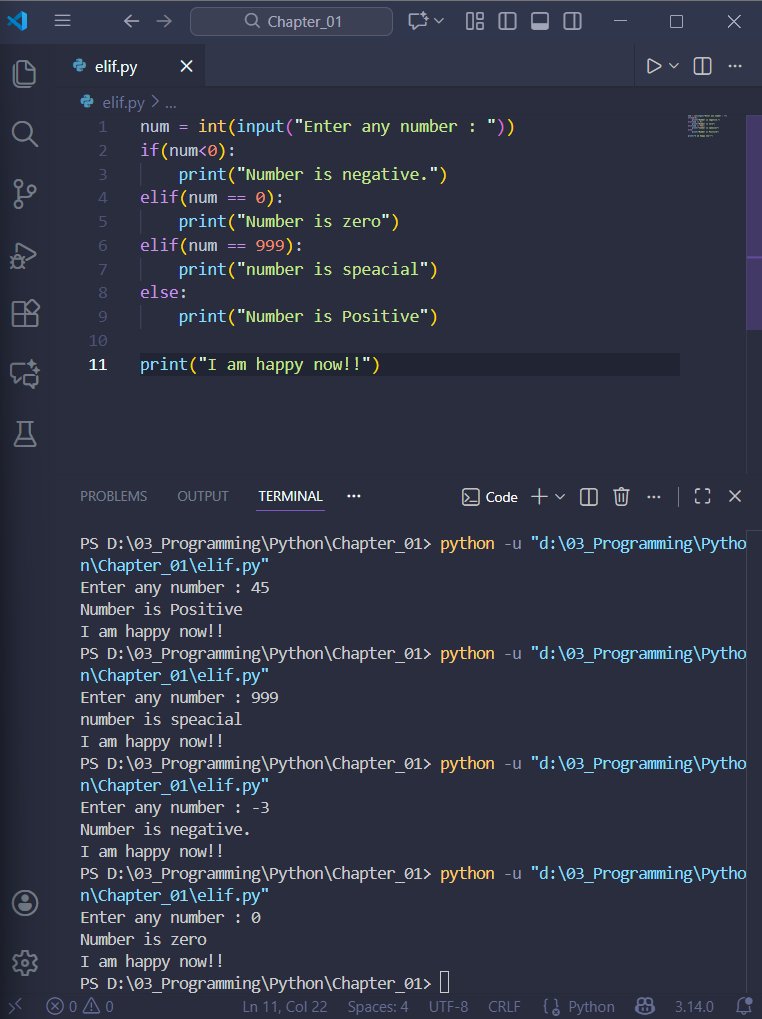Show additional panel views ellipsis

[353, 497]
